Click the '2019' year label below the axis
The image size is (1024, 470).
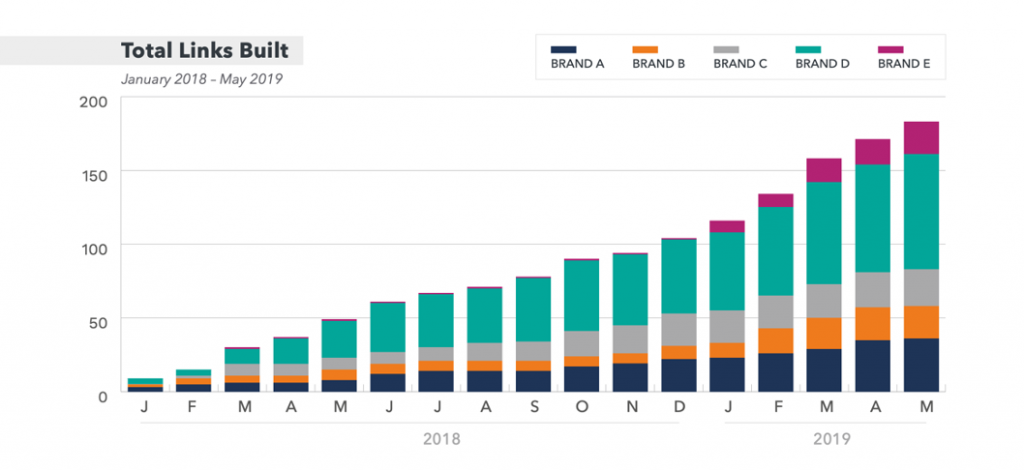coord(831,438)
